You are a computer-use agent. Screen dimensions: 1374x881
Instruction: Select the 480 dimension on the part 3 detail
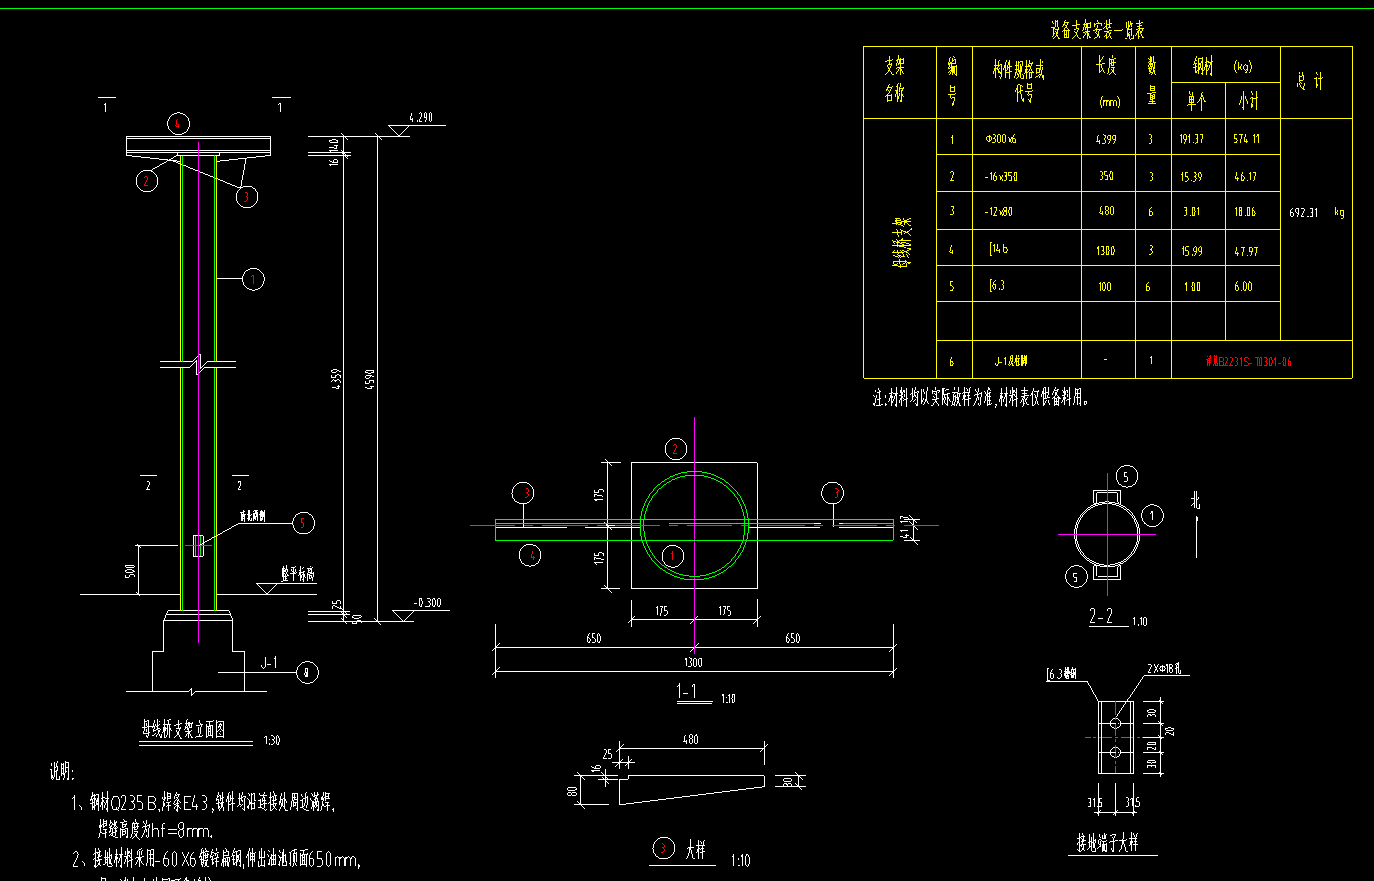tap(690, 739)
